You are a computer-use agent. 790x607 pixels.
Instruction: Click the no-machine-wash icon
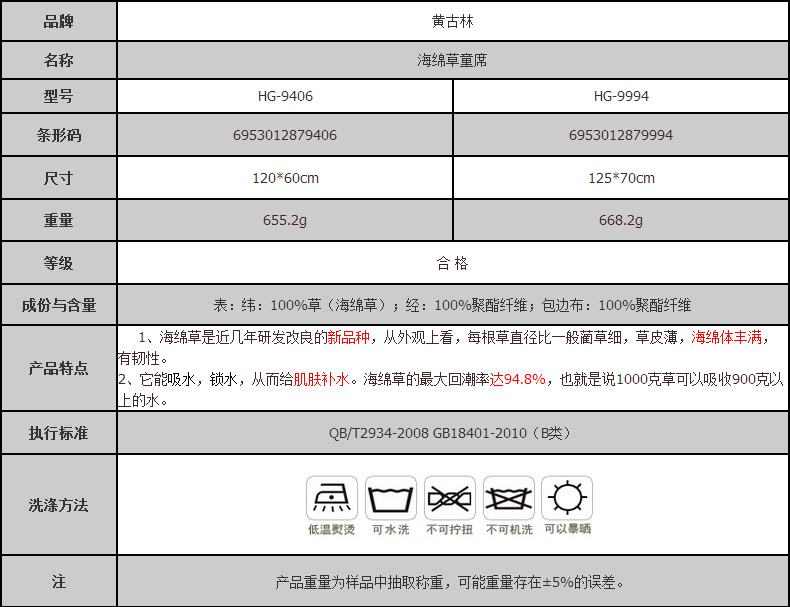508,498
